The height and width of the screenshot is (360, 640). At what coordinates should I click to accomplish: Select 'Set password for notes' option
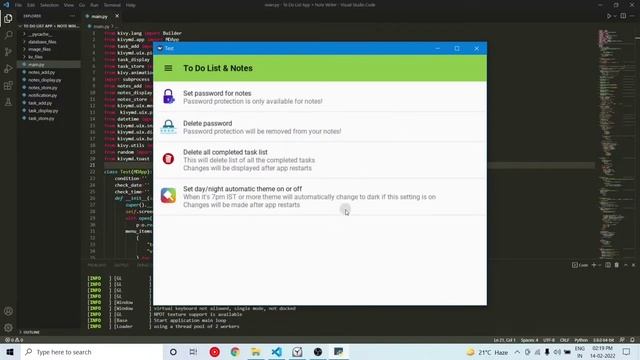pos(320,97)
